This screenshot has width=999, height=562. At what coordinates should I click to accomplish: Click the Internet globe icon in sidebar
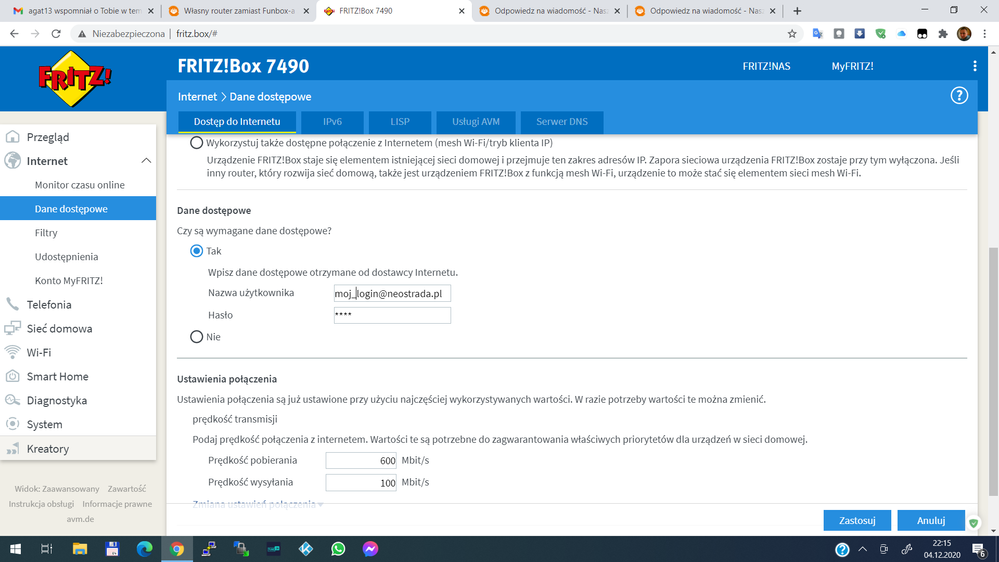click(13, 161)
